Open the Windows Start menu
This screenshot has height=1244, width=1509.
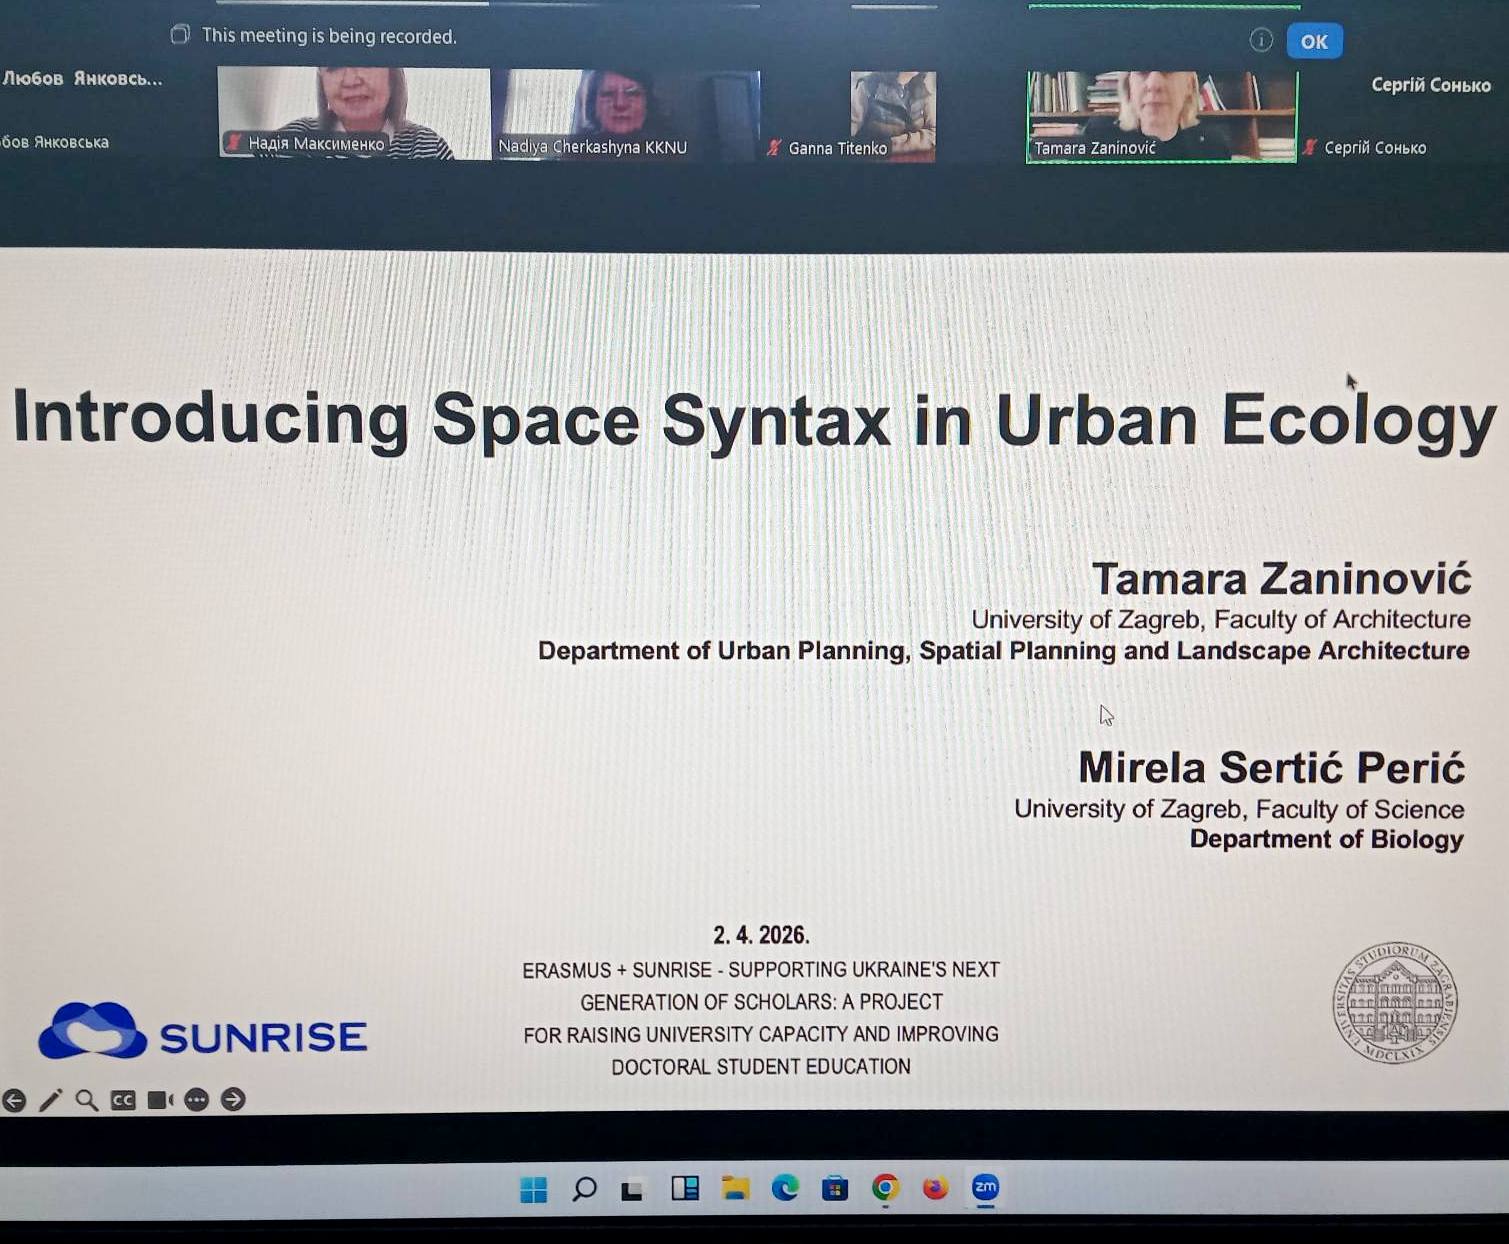534,1189
